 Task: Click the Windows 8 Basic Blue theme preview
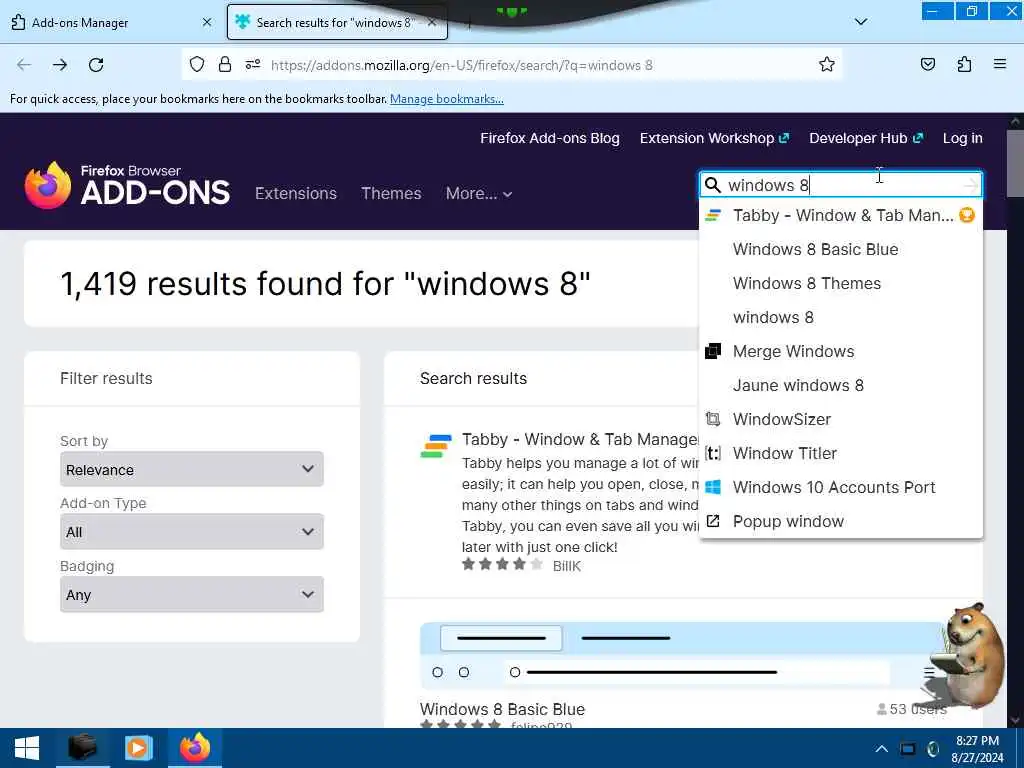[x=682, y=656]
